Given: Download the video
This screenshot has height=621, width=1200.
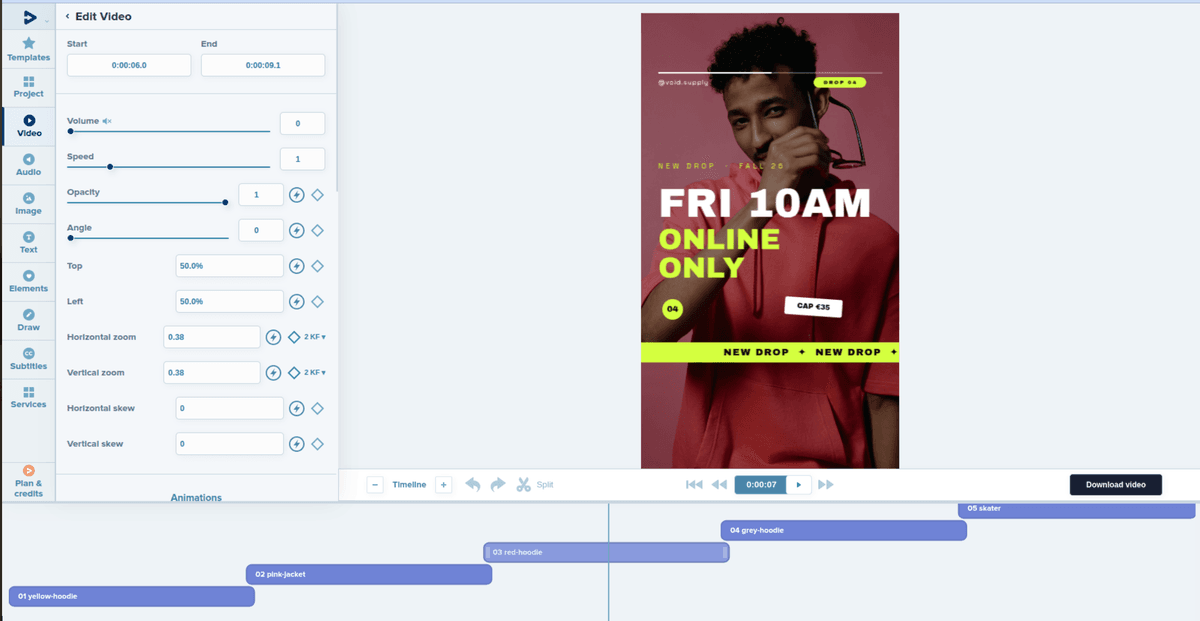Looking at the screenshot, I should pos(1116,484).
